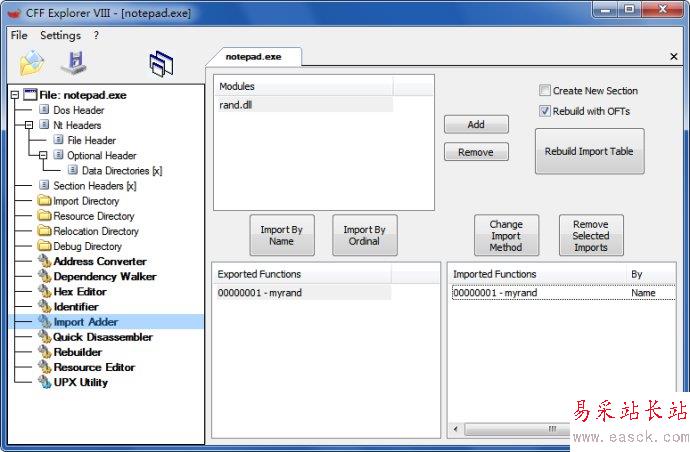Image resolution: width=690 pixels, height=452 pixels.
Task: Click the Save floppy disk toolbar icon
Action: 74,63
